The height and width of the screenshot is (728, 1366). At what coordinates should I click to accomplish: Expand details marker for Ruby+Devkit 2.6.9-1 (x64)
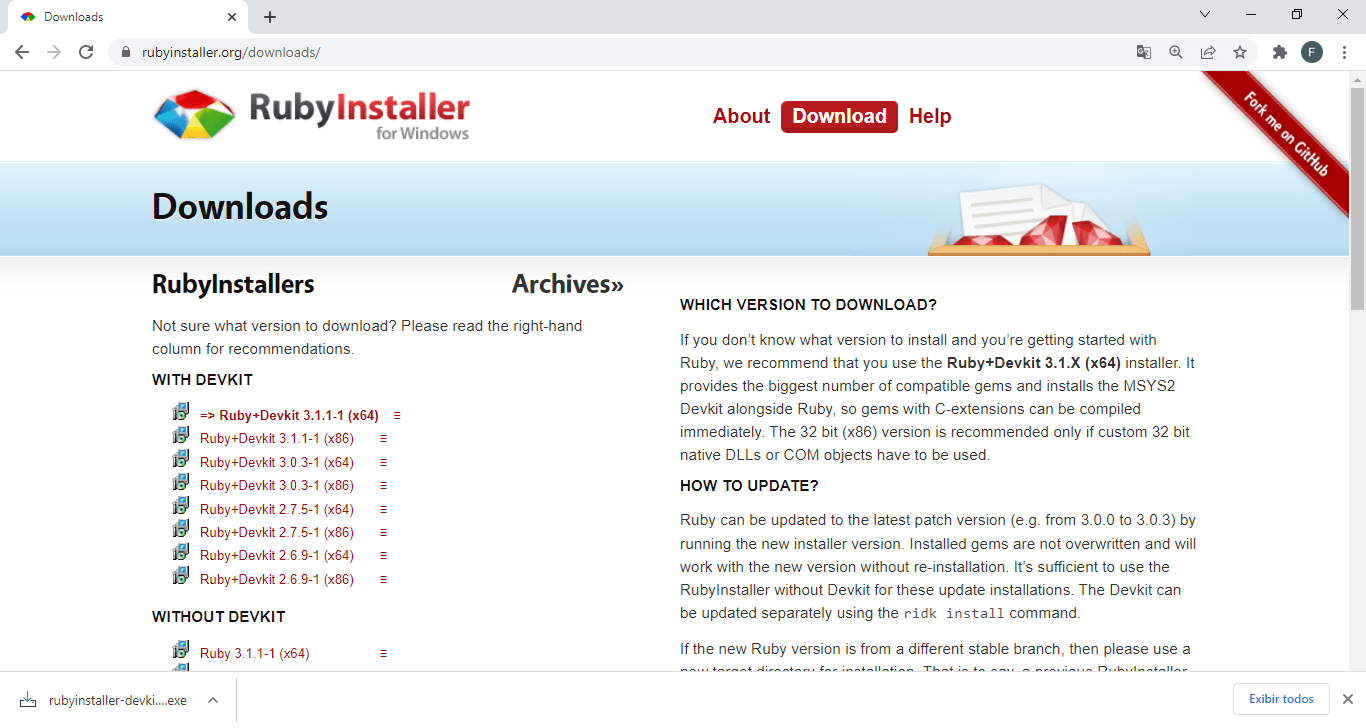pos(383,556)
